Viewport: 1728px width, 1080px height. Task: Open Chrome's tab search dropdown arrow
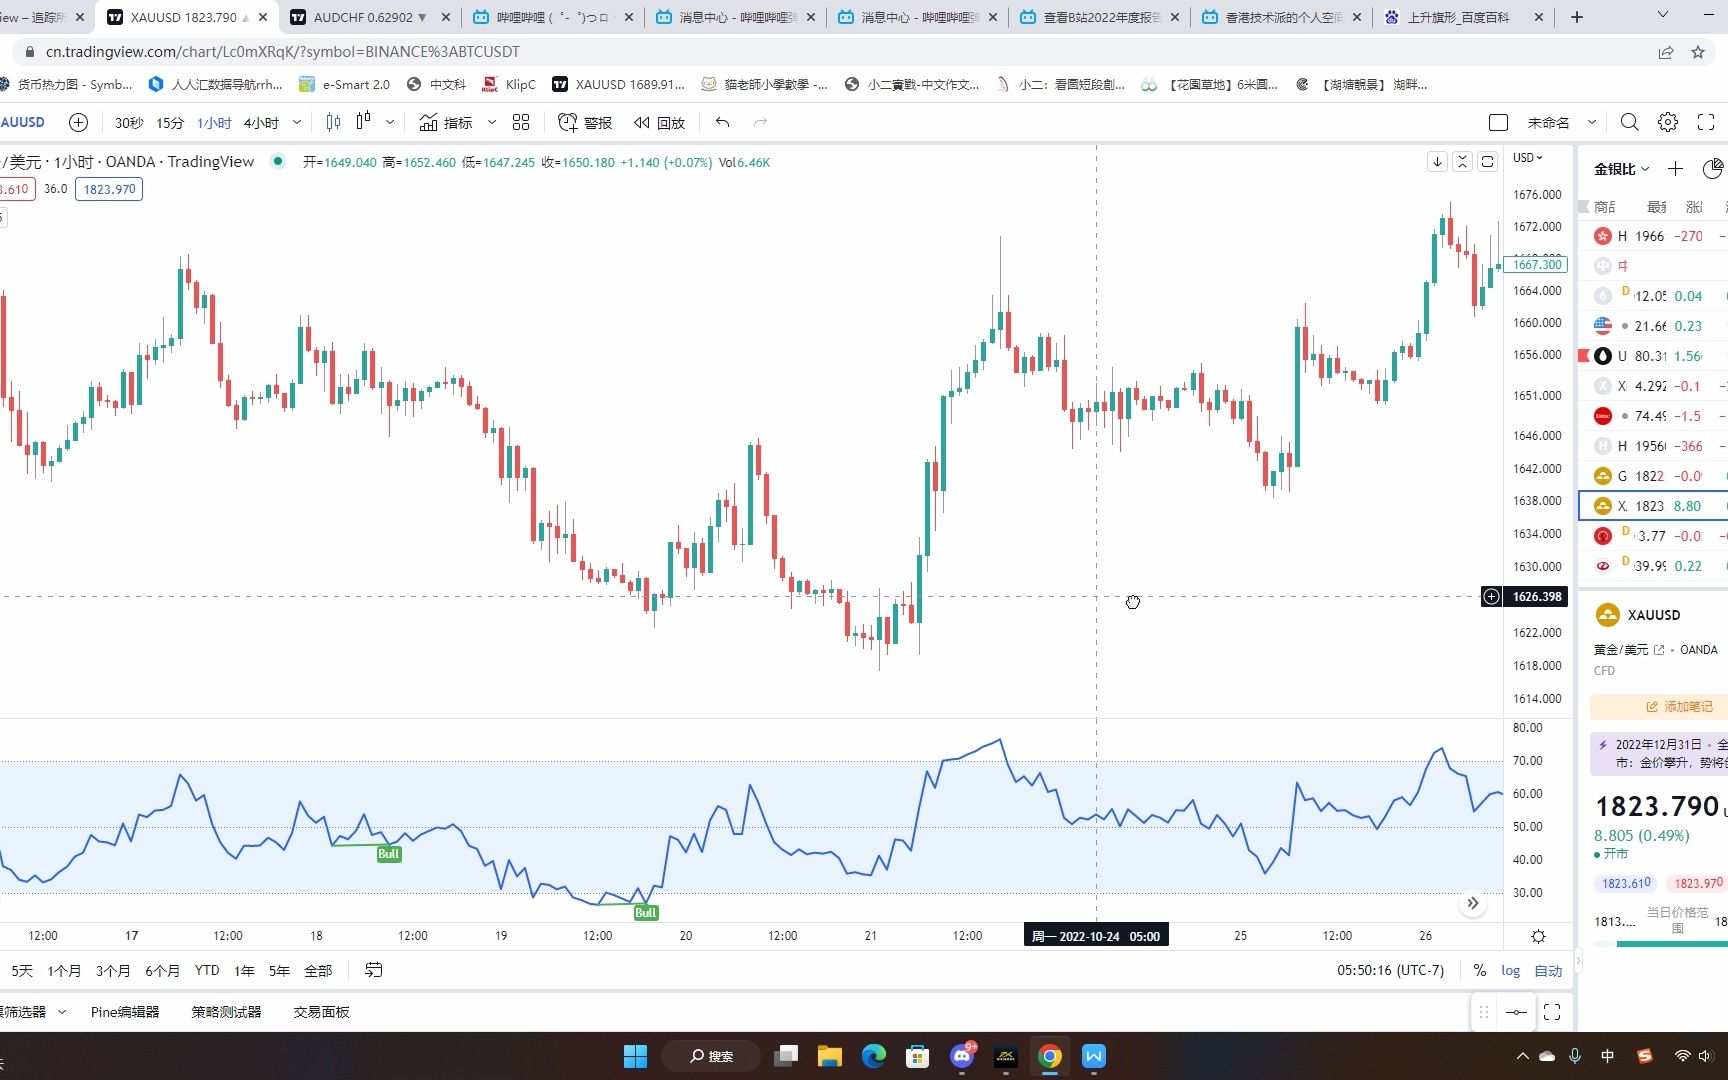(1663, 16)
